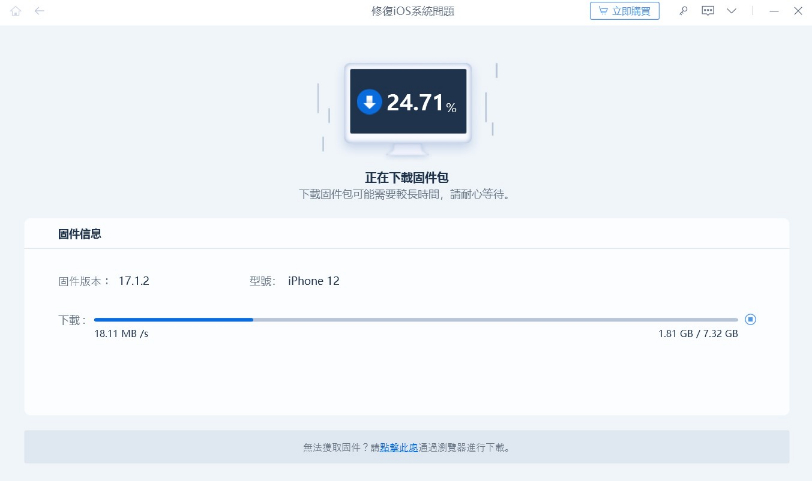Open registration with the key icon
The height and width of the screenshot is (481, 812).
click(x=683, y=11)
